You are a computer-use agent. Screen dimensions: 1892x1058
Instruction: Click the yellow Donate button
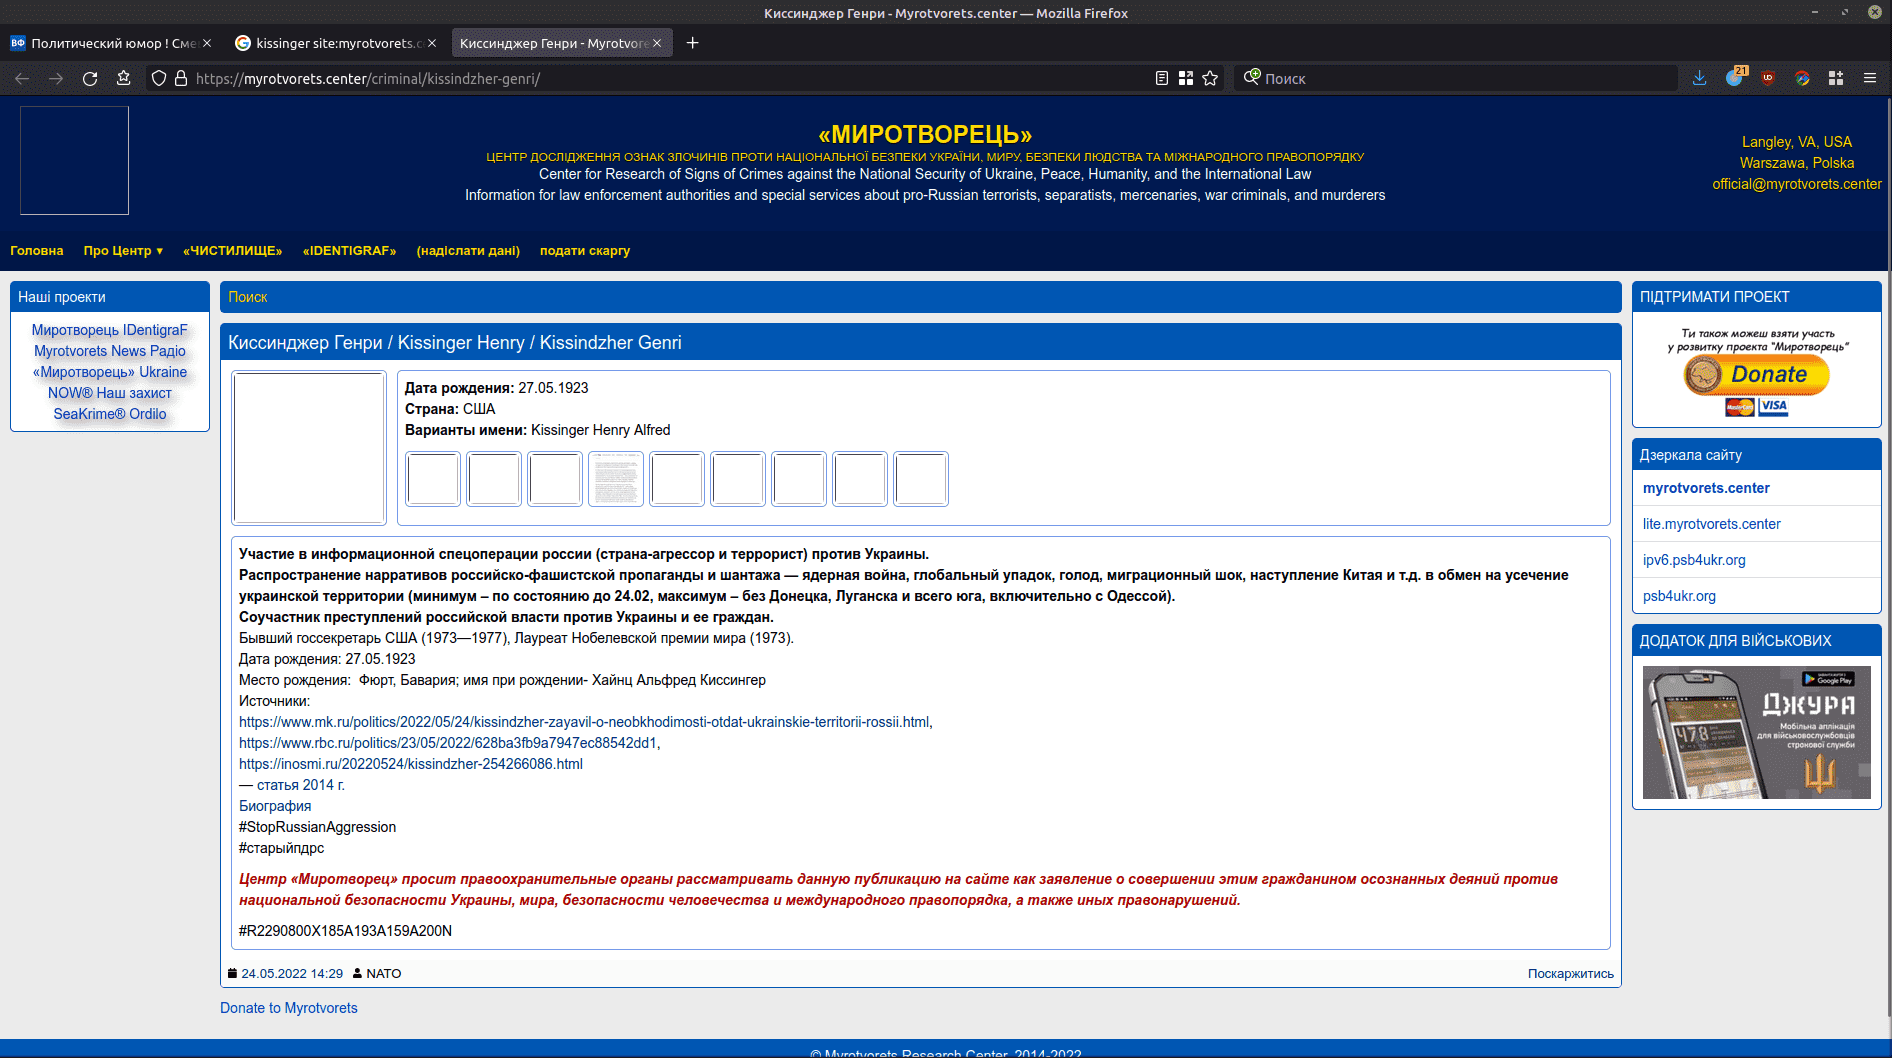pyautogui.click(x=1757, y=374)
